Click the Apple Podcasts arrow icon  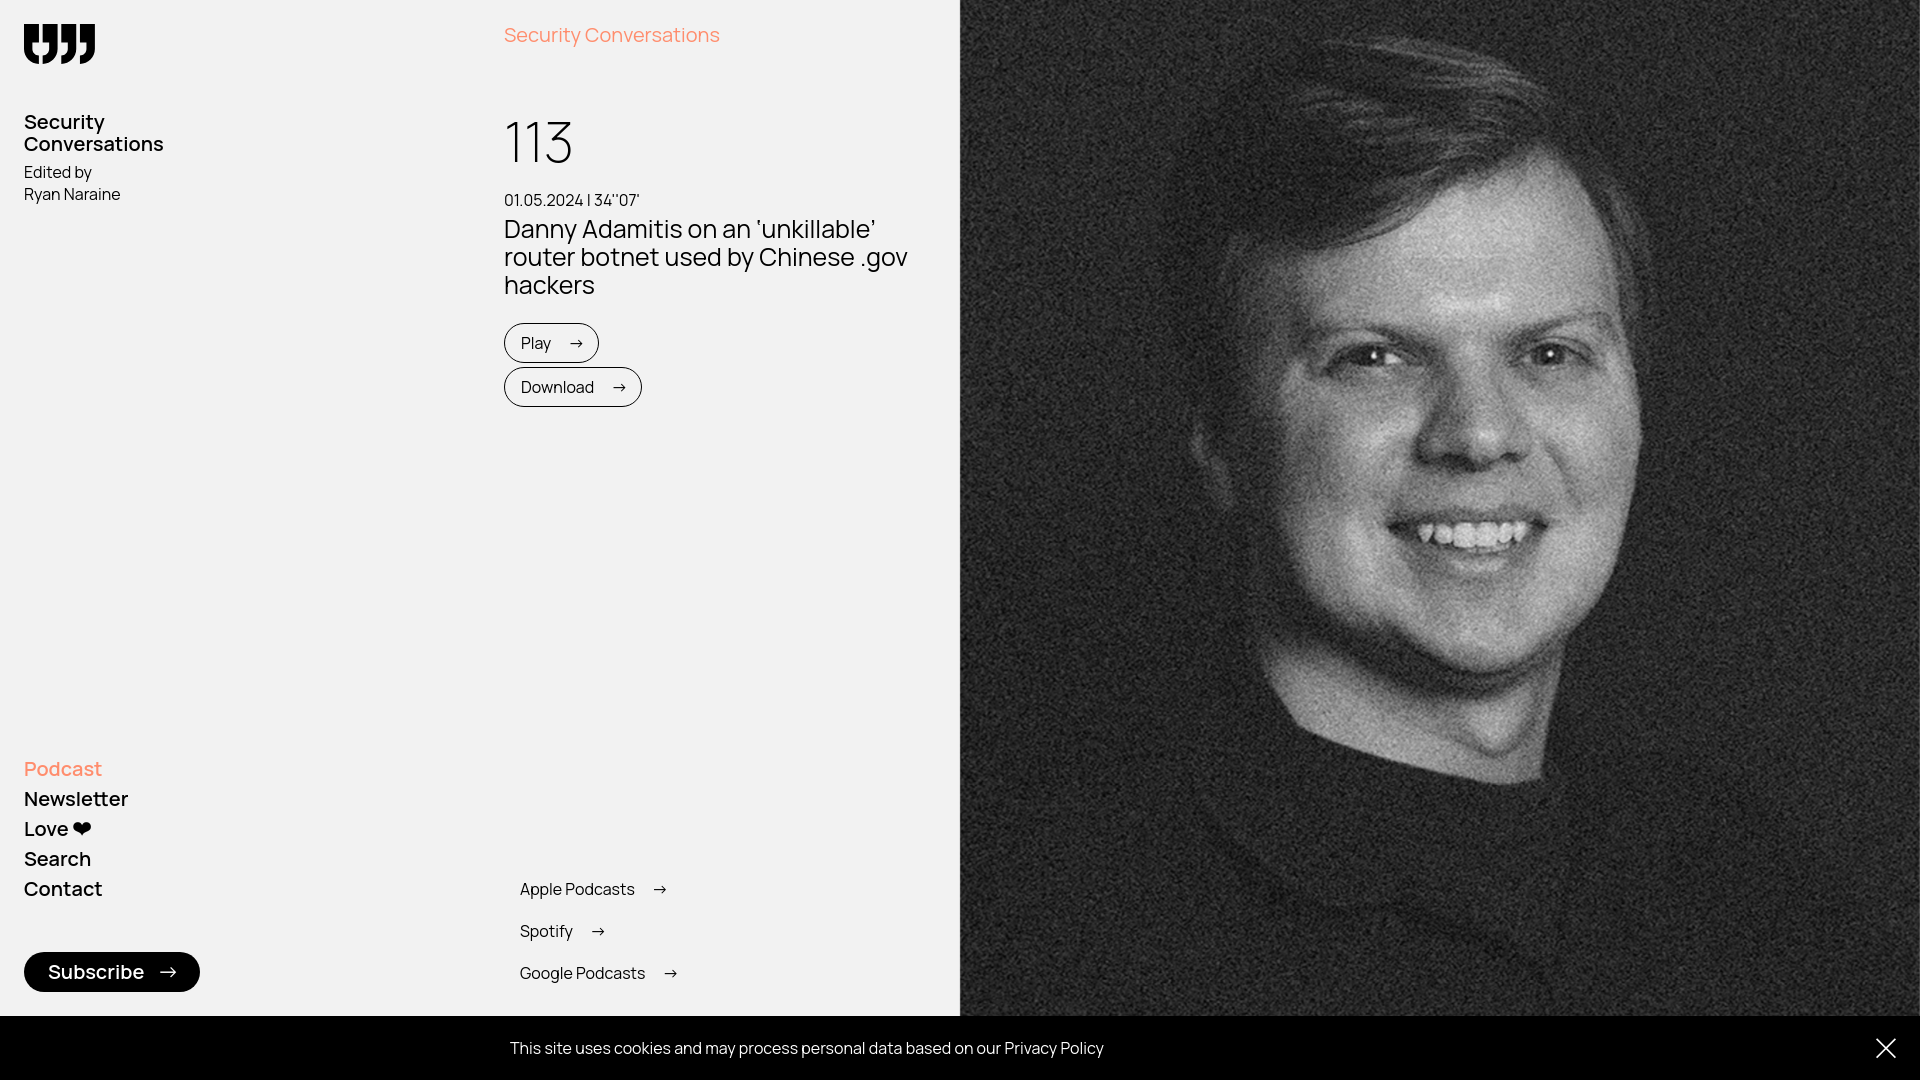tap(659, 889)
